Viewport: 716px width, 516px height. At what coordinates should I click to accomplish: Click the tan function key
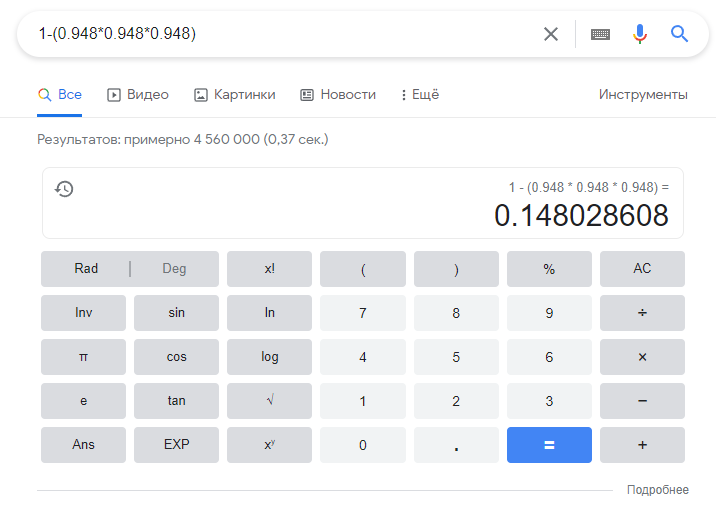[x=176, y=401]
